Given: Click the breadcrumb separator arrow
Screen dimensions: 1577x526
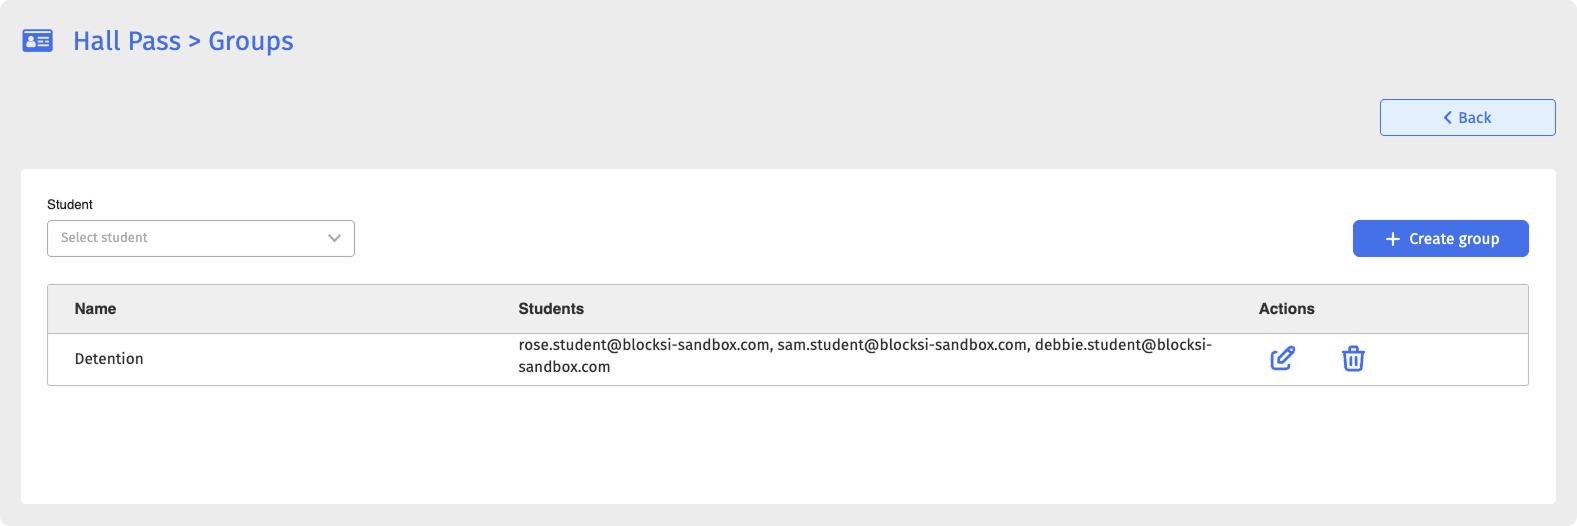Looking at the screenshot, I should click(195, 42).
